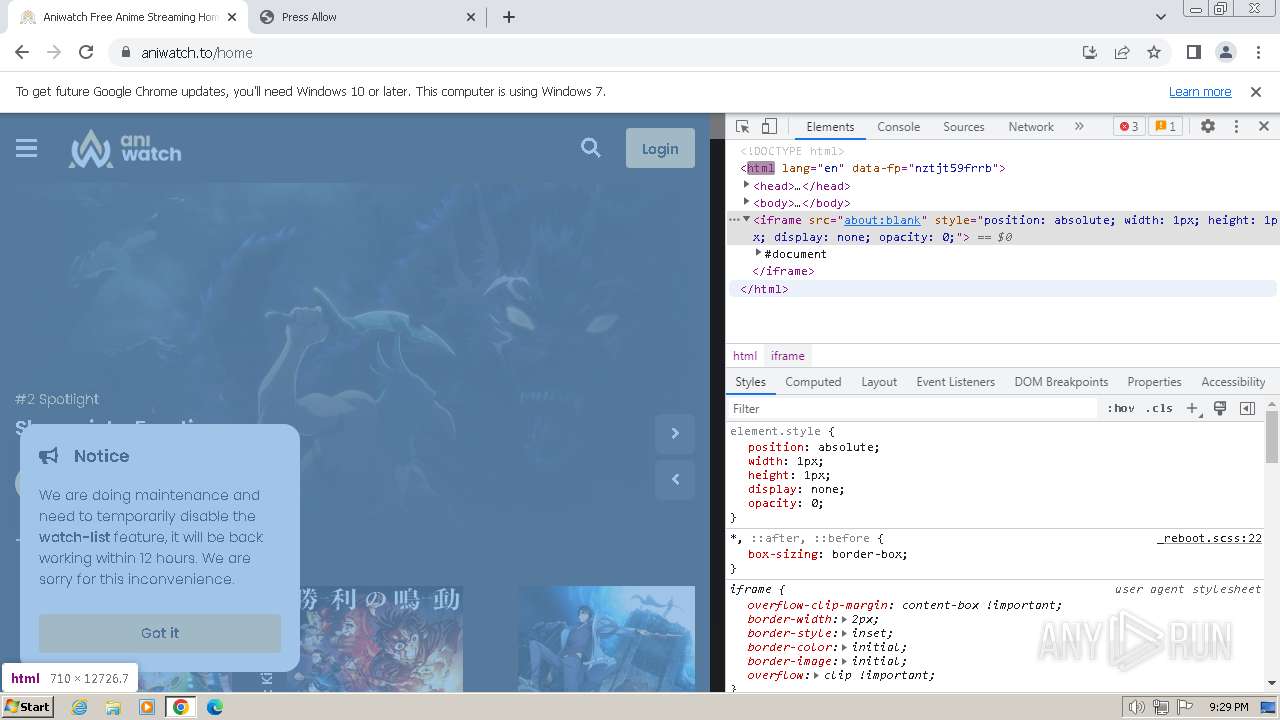This screenshot has height=720, width=1280.
Task: Open the aniwatch hamburger menu
Action: (27, 149)
